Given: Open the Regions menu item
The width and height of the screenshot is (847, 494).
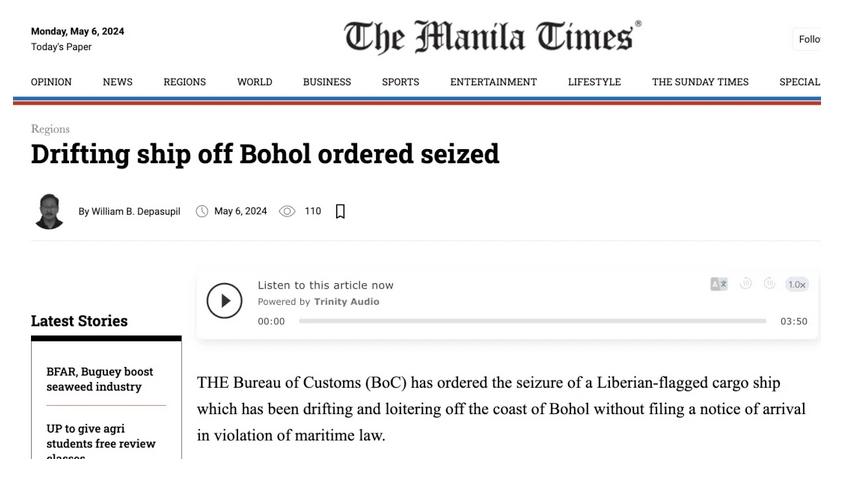Looking at the screenshot, I should pos(185,82).
